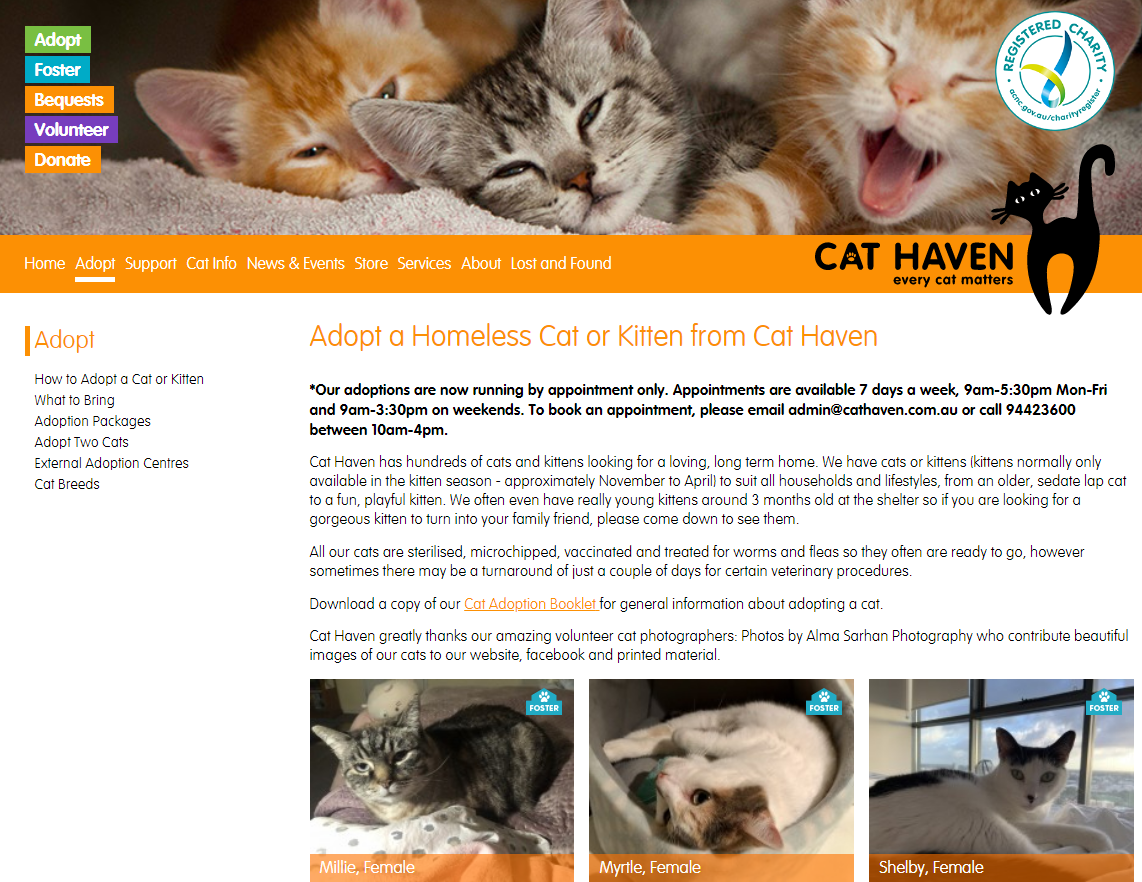
Task: Go to News & Events menu
Action: click(296, 264)
